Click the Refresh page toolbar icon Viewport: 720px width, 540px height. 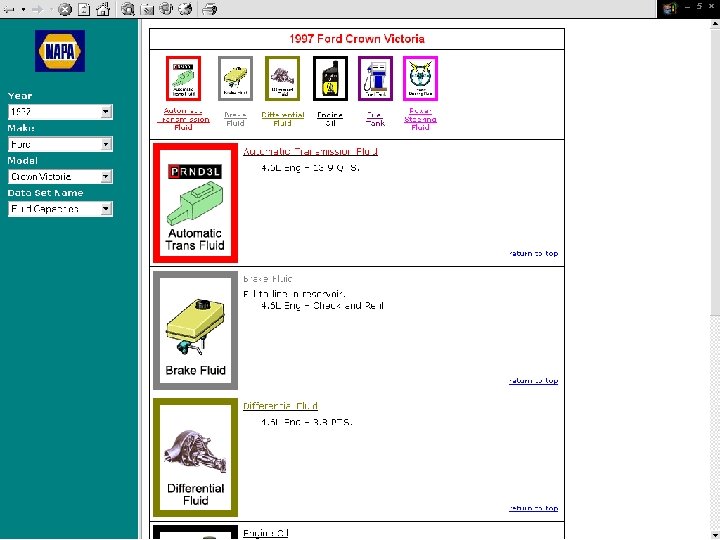click(84, 9)
